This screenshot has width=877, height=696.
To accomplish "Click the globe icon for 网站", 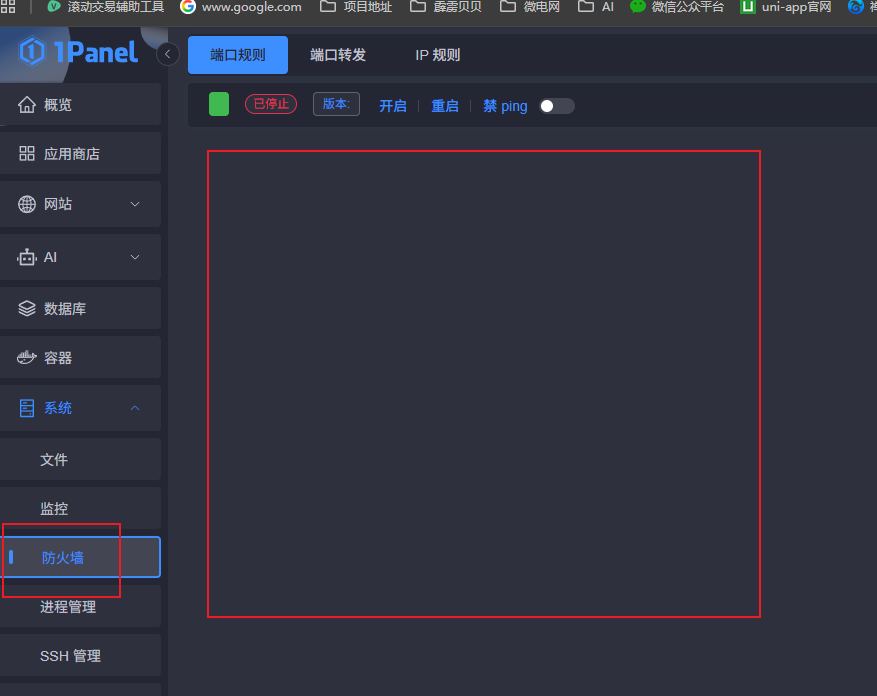I will click(x=27, y=204).
